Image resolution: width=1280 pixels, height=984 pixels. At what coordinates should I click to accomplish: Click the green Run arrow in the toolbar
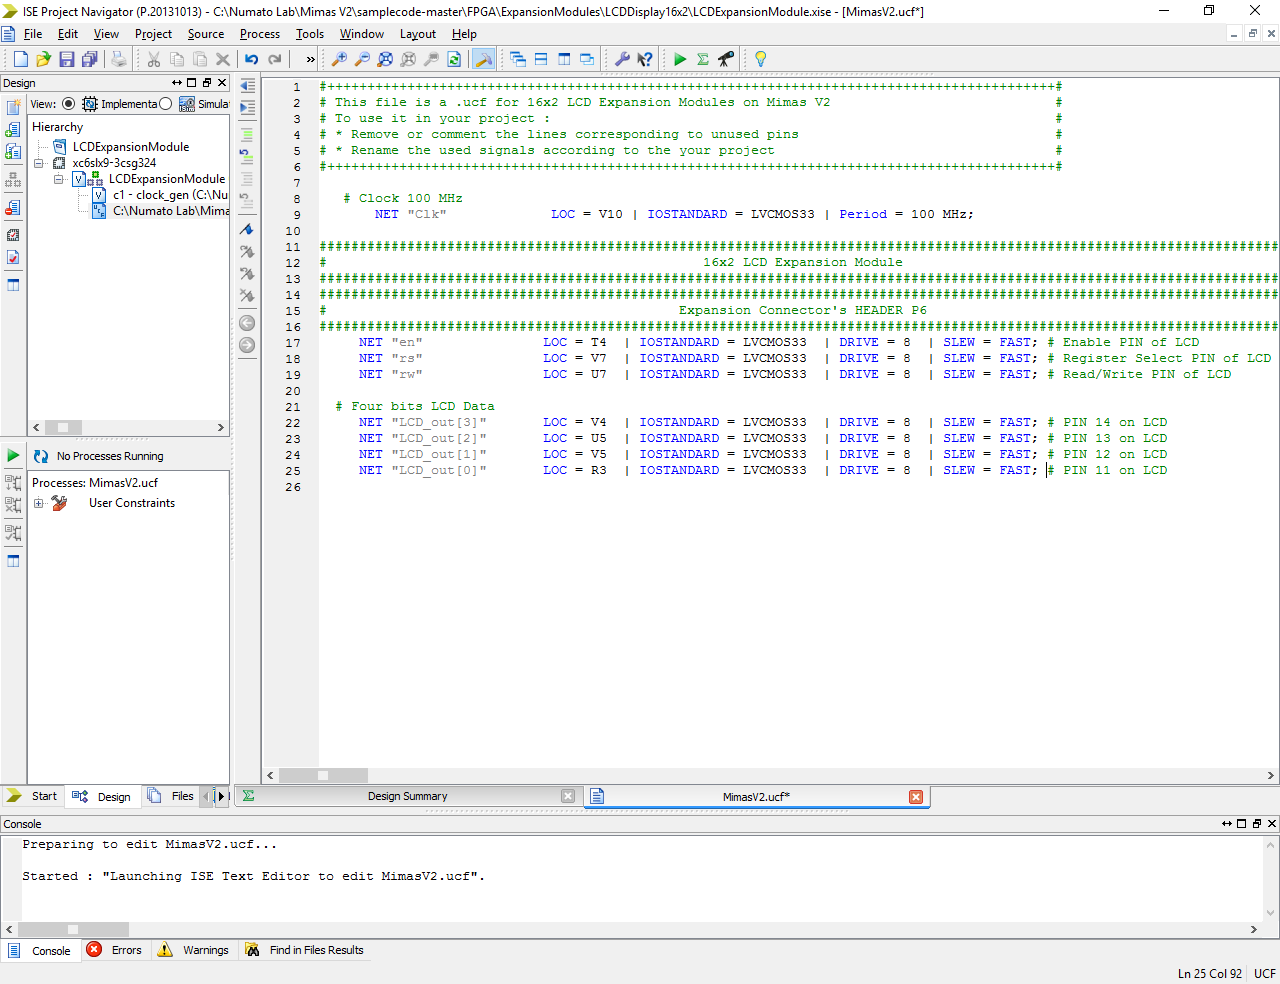pyautogui.click(x=680, y=59)
